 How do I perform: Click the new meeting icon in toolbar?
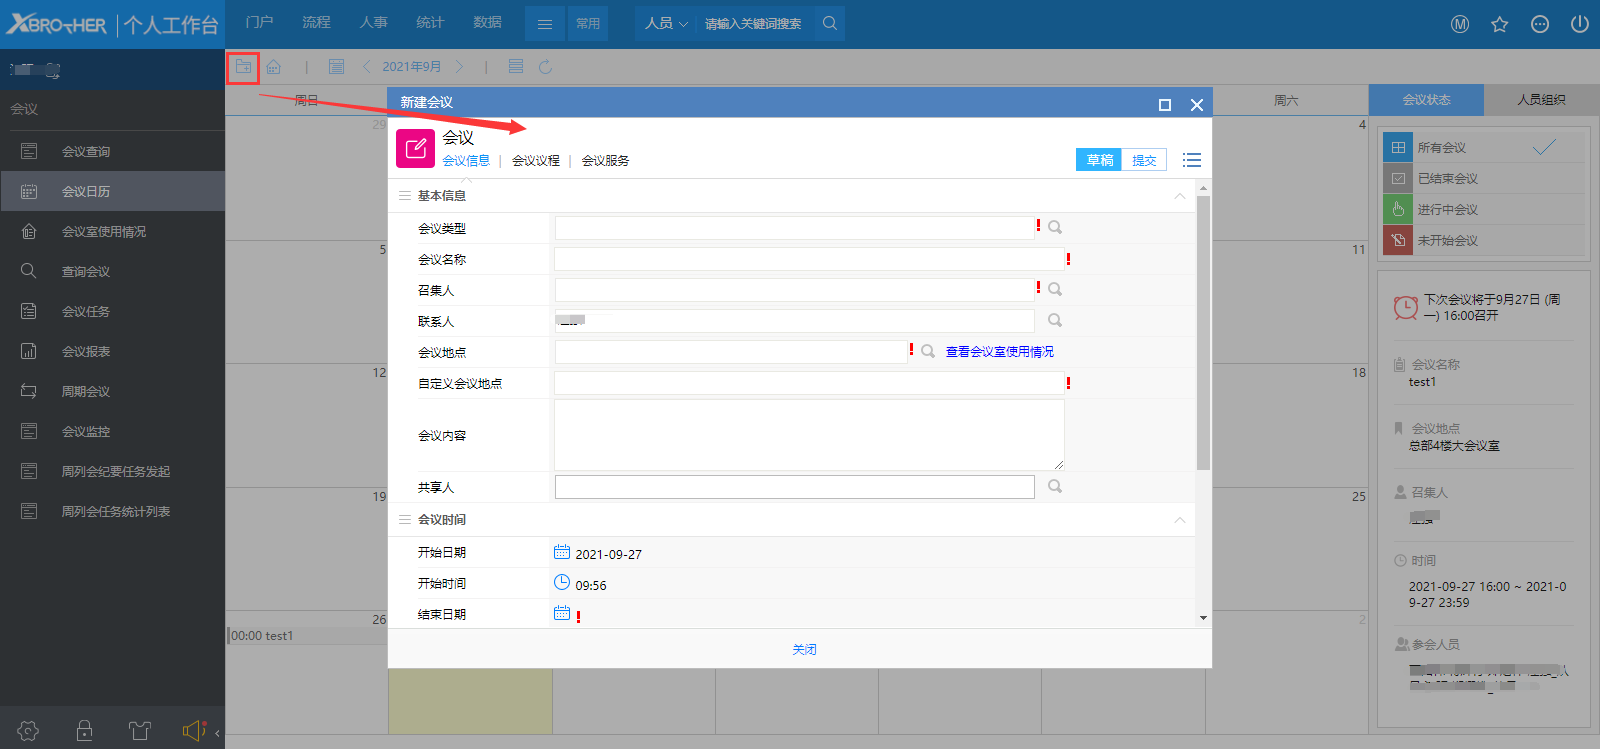243,67
